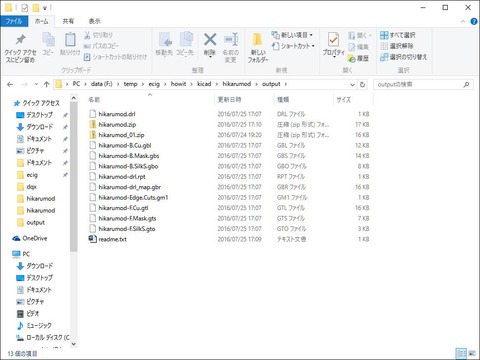Click the 'kicad' breadcrumb in the address bar
The image size is (480, 360).
click(x=204, y=84)
